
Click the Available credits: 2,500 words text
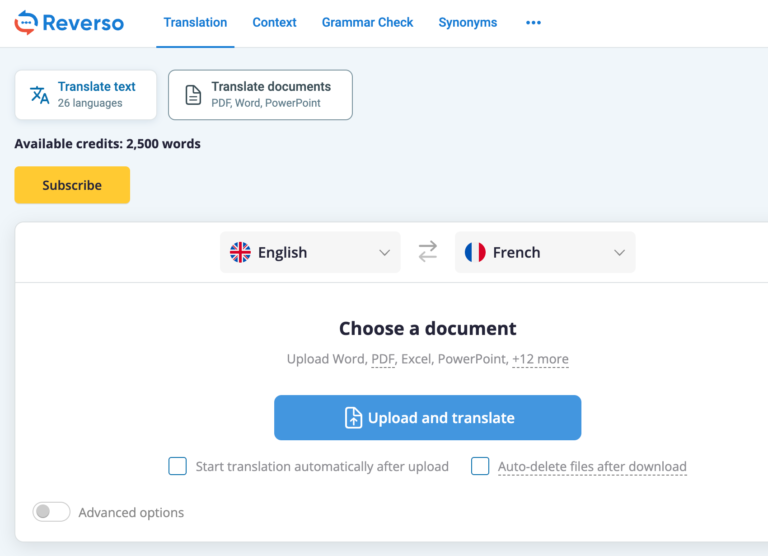click(107, 144)
